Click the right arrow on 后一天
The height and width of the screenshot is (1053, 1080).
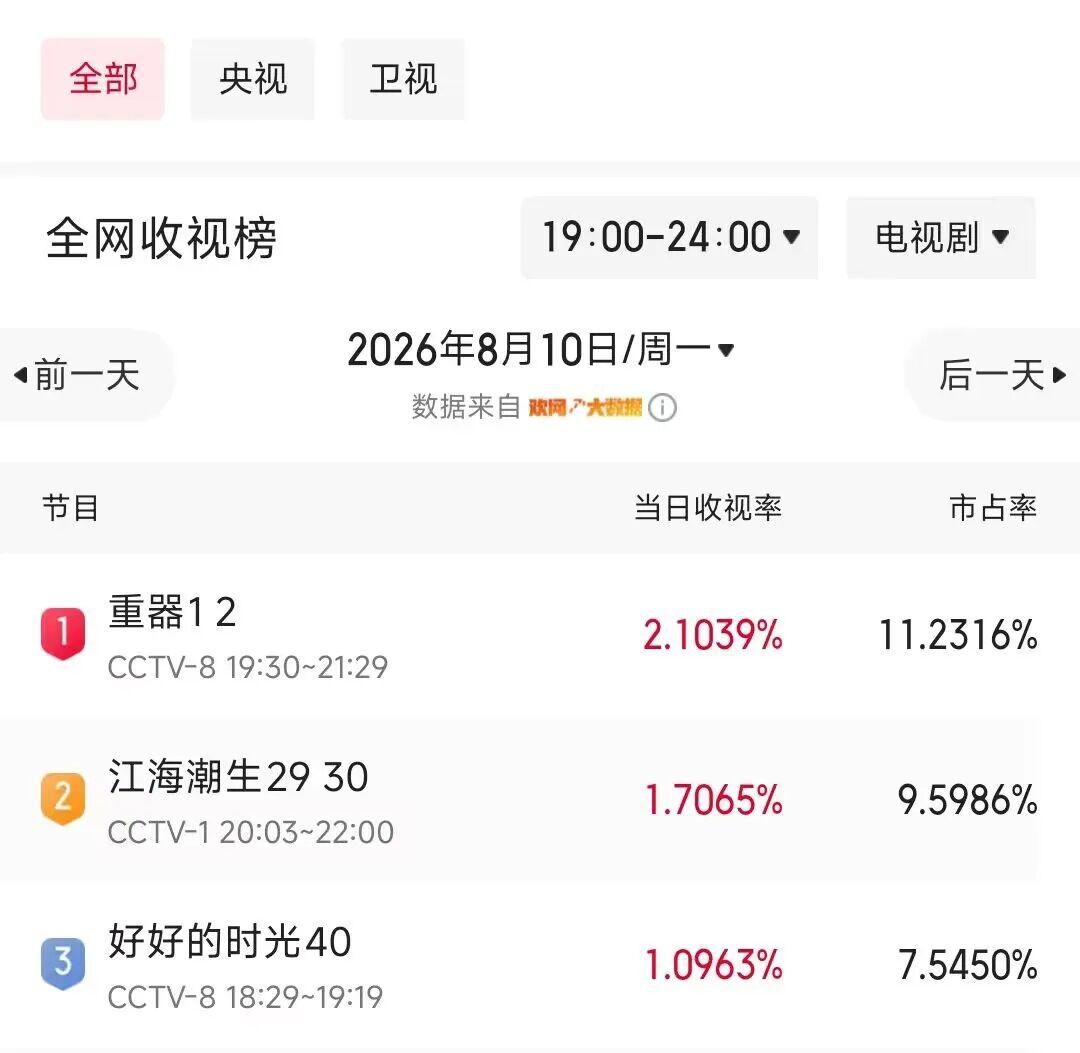tap(1059, 375)
